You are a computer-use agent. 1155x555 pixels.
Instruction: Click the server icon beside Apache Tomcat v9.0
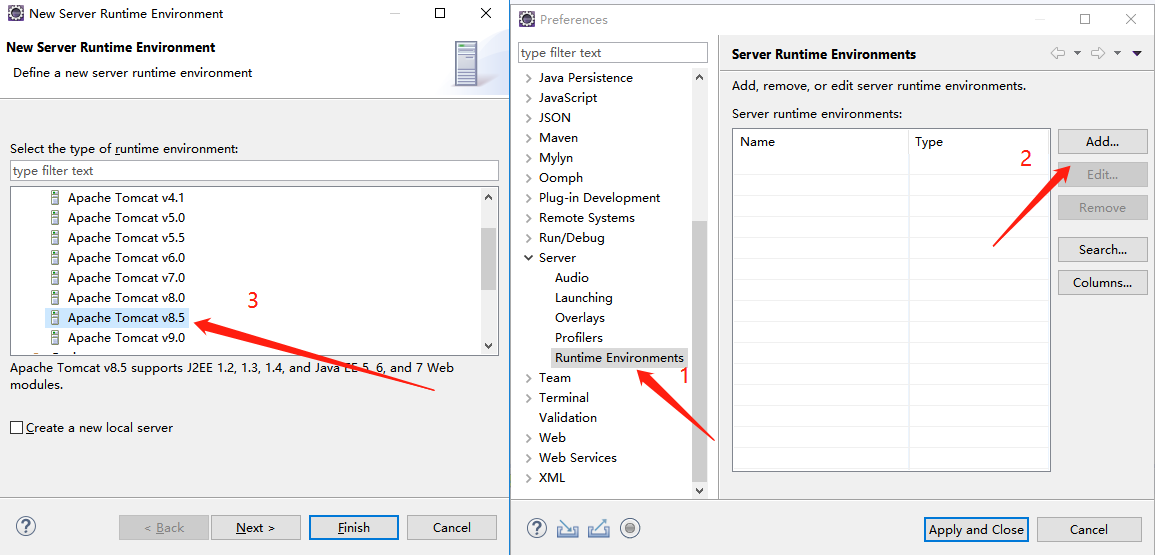[55, 338]
